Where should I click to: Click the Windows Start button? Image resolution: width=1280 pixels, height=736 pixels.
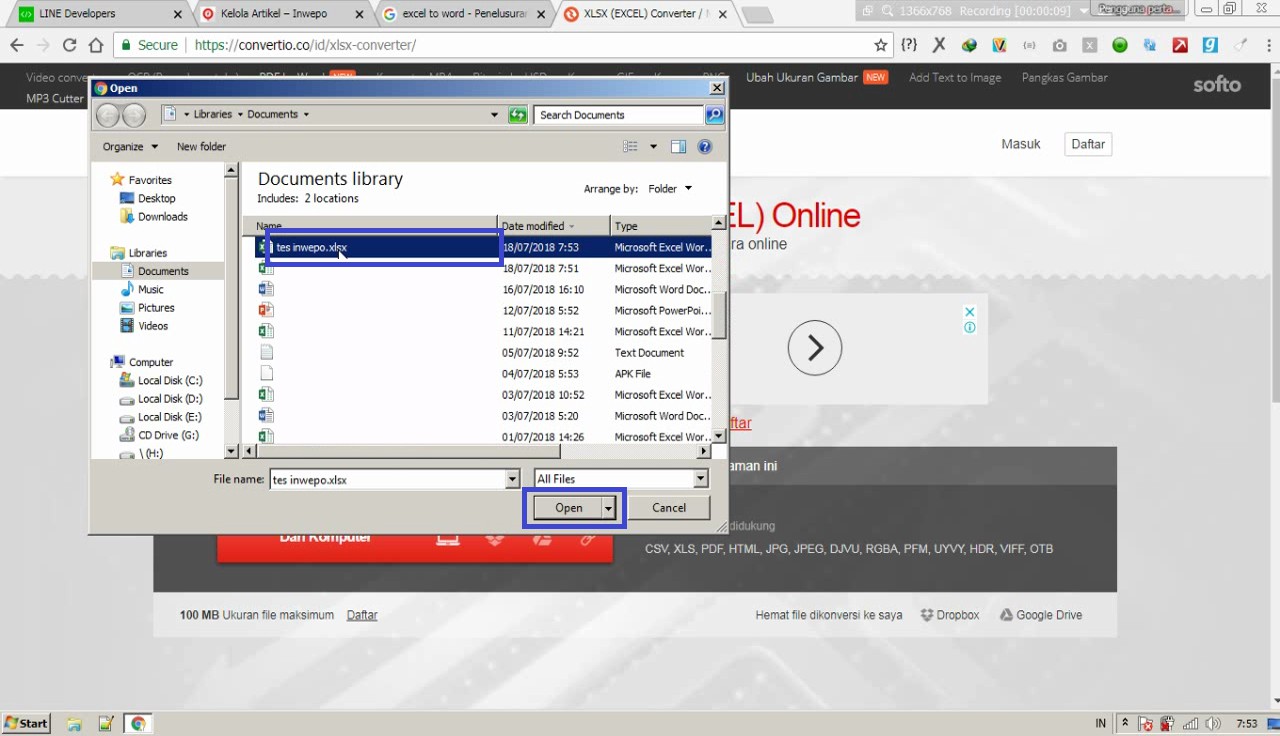coord(26,723)
